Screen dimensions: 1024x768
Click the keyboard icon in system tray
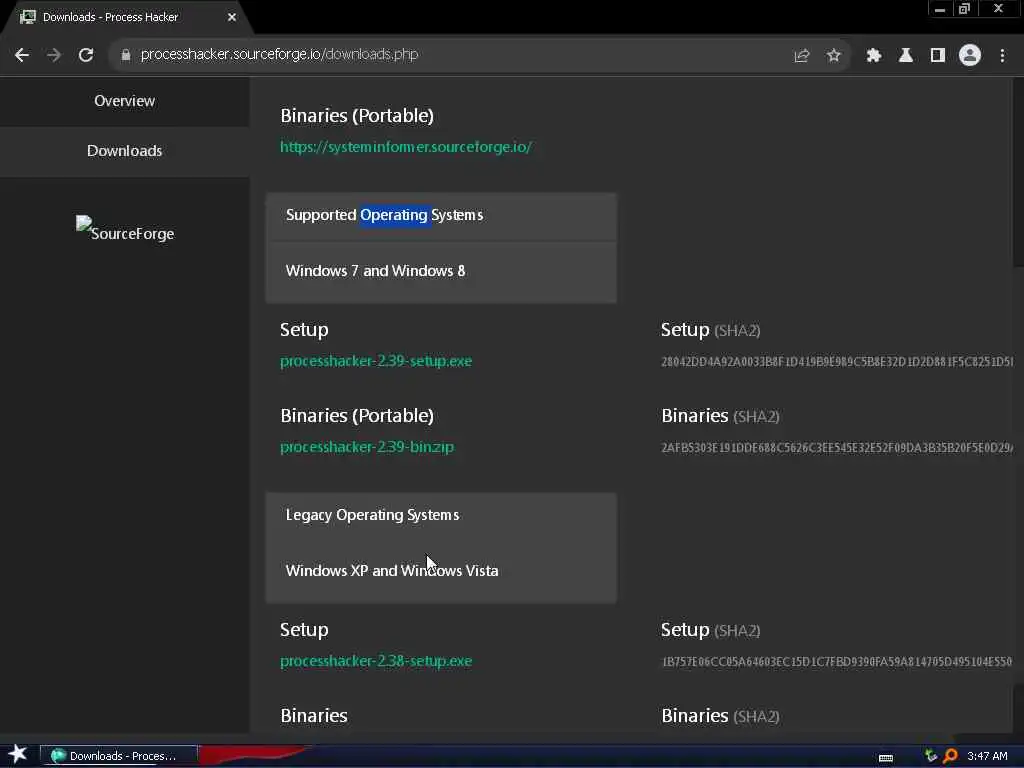(886, 758)
